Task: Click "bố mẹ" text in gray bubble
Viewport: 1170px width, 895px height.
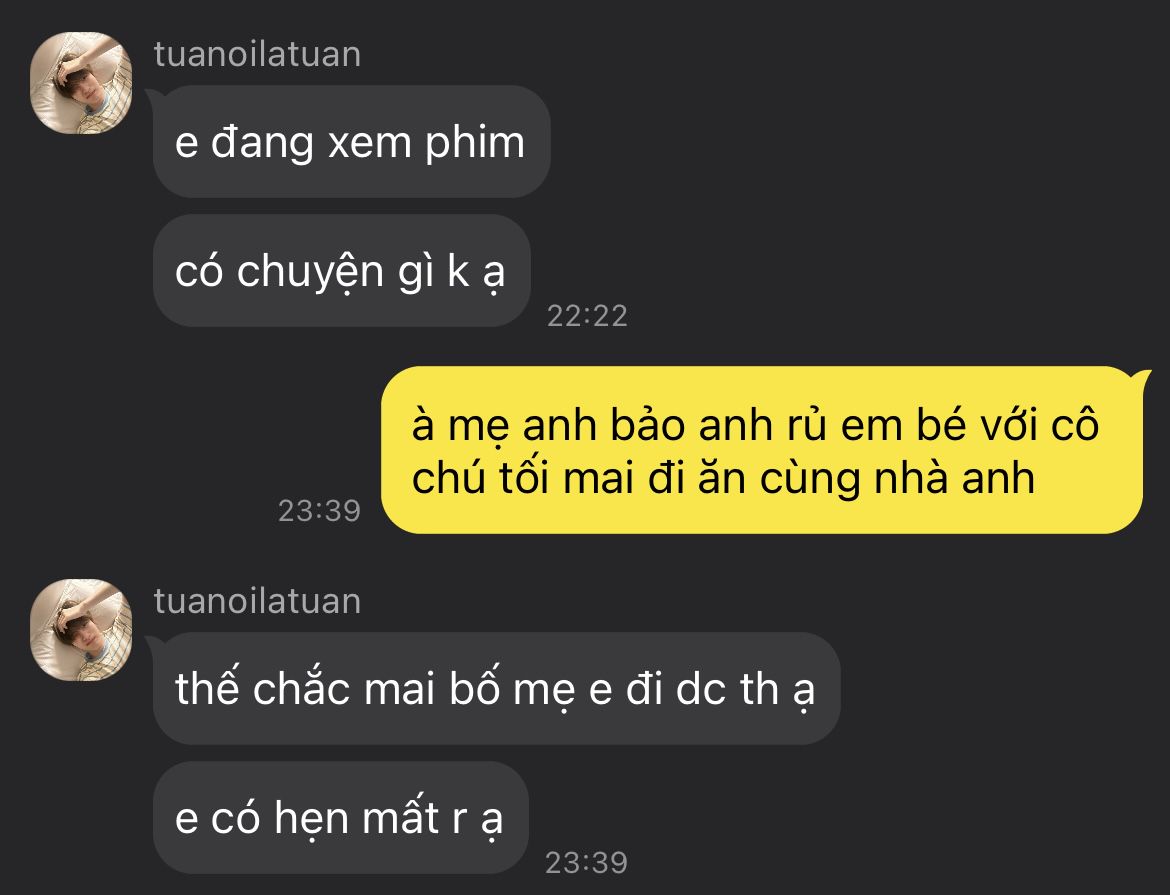Action: pos(512,690)
